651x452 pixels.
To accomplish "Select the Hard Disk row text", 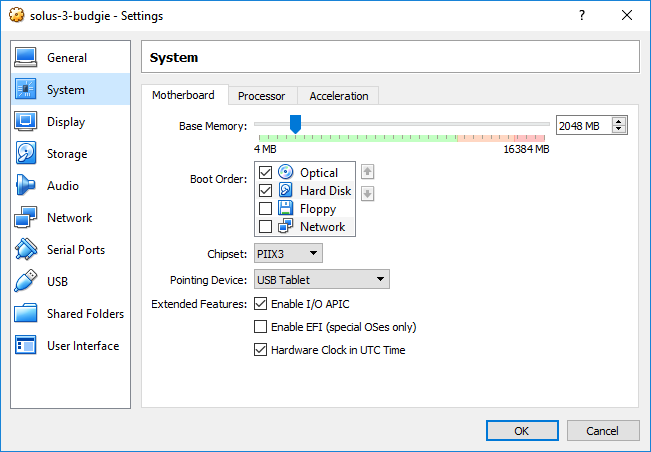I will (x=326, y=191).
